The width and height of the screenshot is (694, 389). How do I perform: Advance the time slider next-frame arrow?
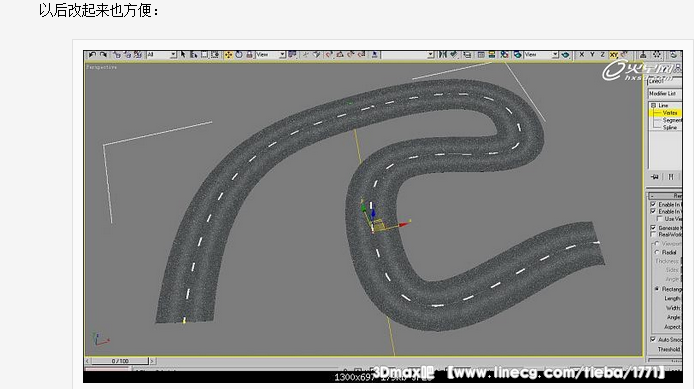152,361
